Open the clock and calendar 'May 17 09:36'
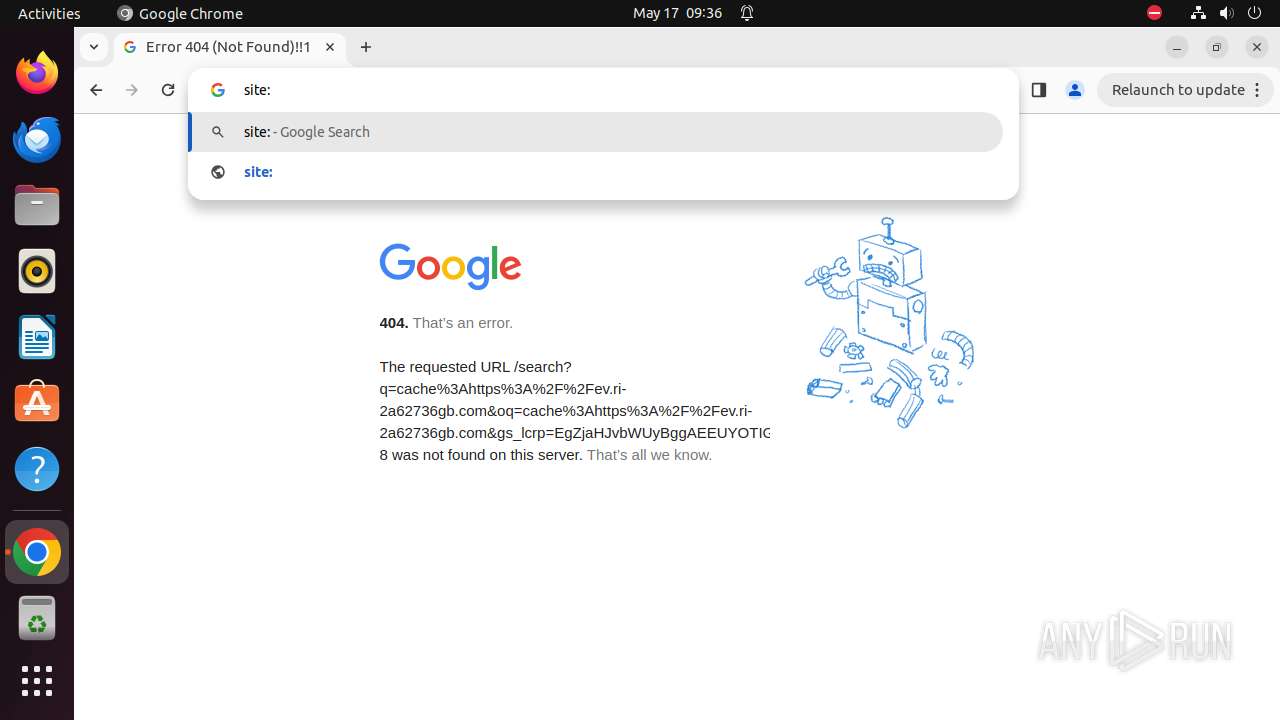This screenshot has height=720, width=1280. point(677,13)
